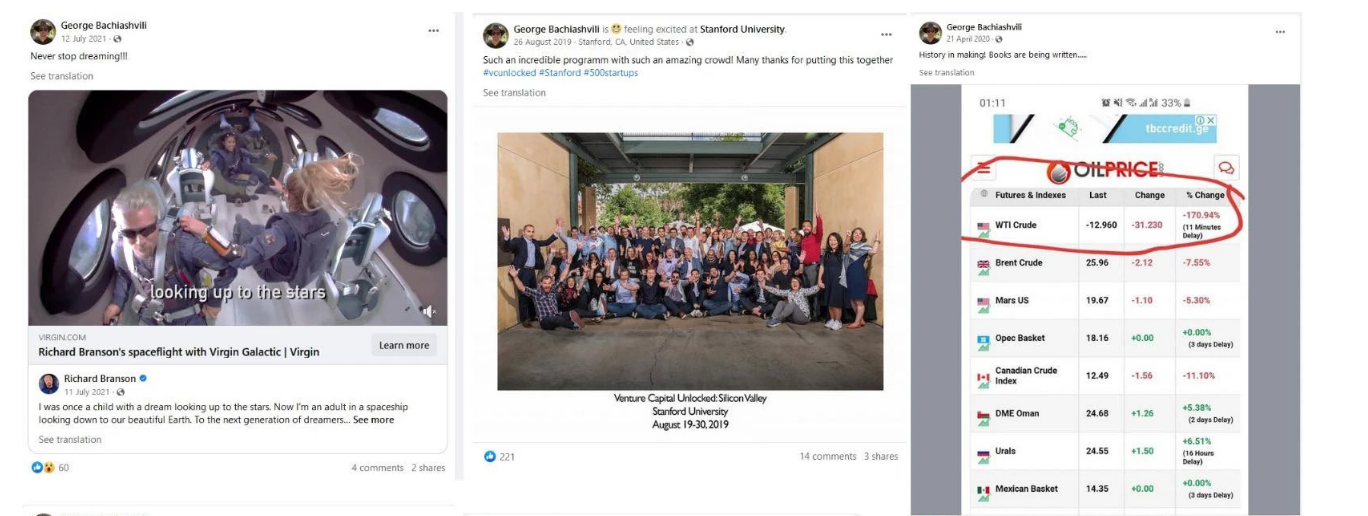
Task: Click the OilPrice chat bubble icon
Action: [1225, 168]
